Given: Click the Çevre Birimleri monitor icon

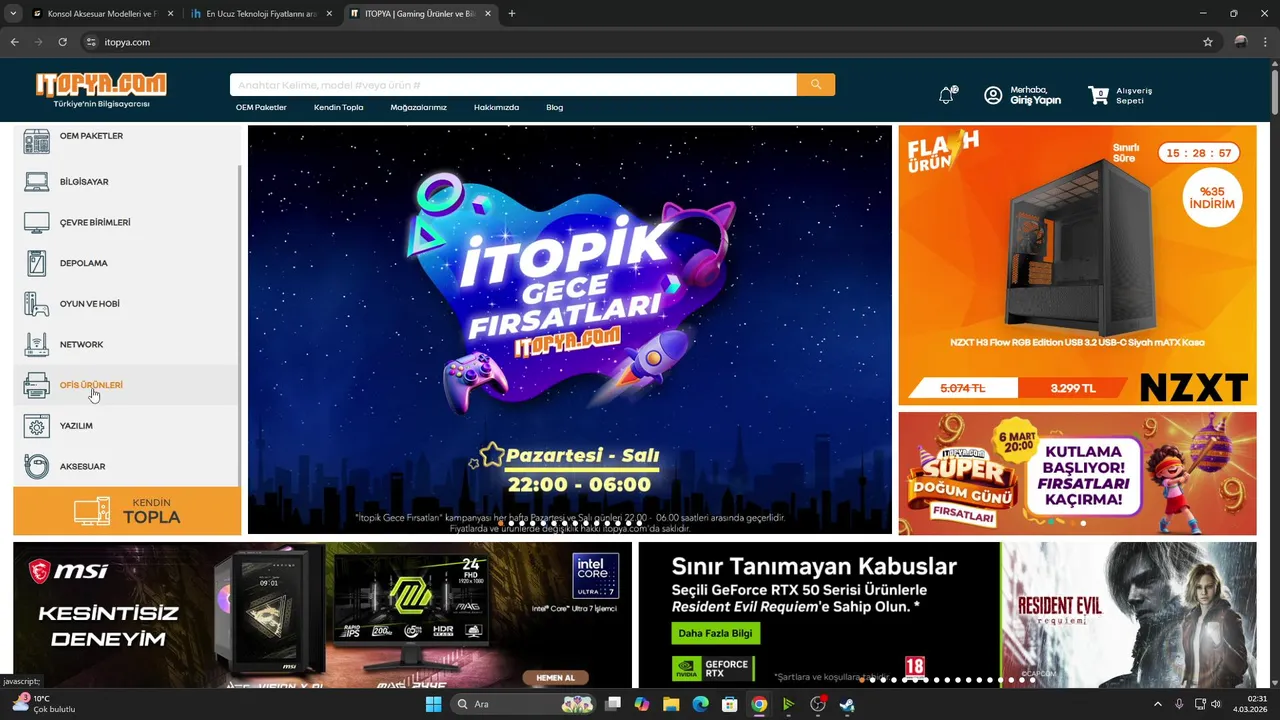Looking at the screenshot, I should point(37,222).
